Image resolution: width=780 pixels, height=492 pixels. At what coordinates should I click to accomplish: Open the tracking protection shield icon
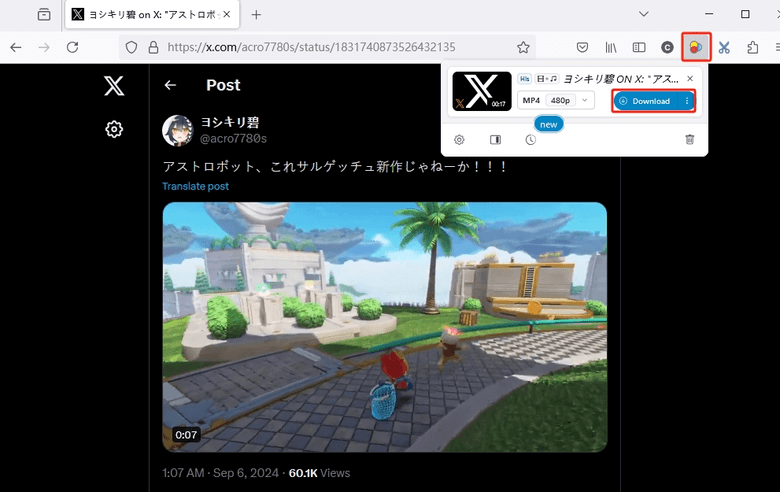point(131,47)
